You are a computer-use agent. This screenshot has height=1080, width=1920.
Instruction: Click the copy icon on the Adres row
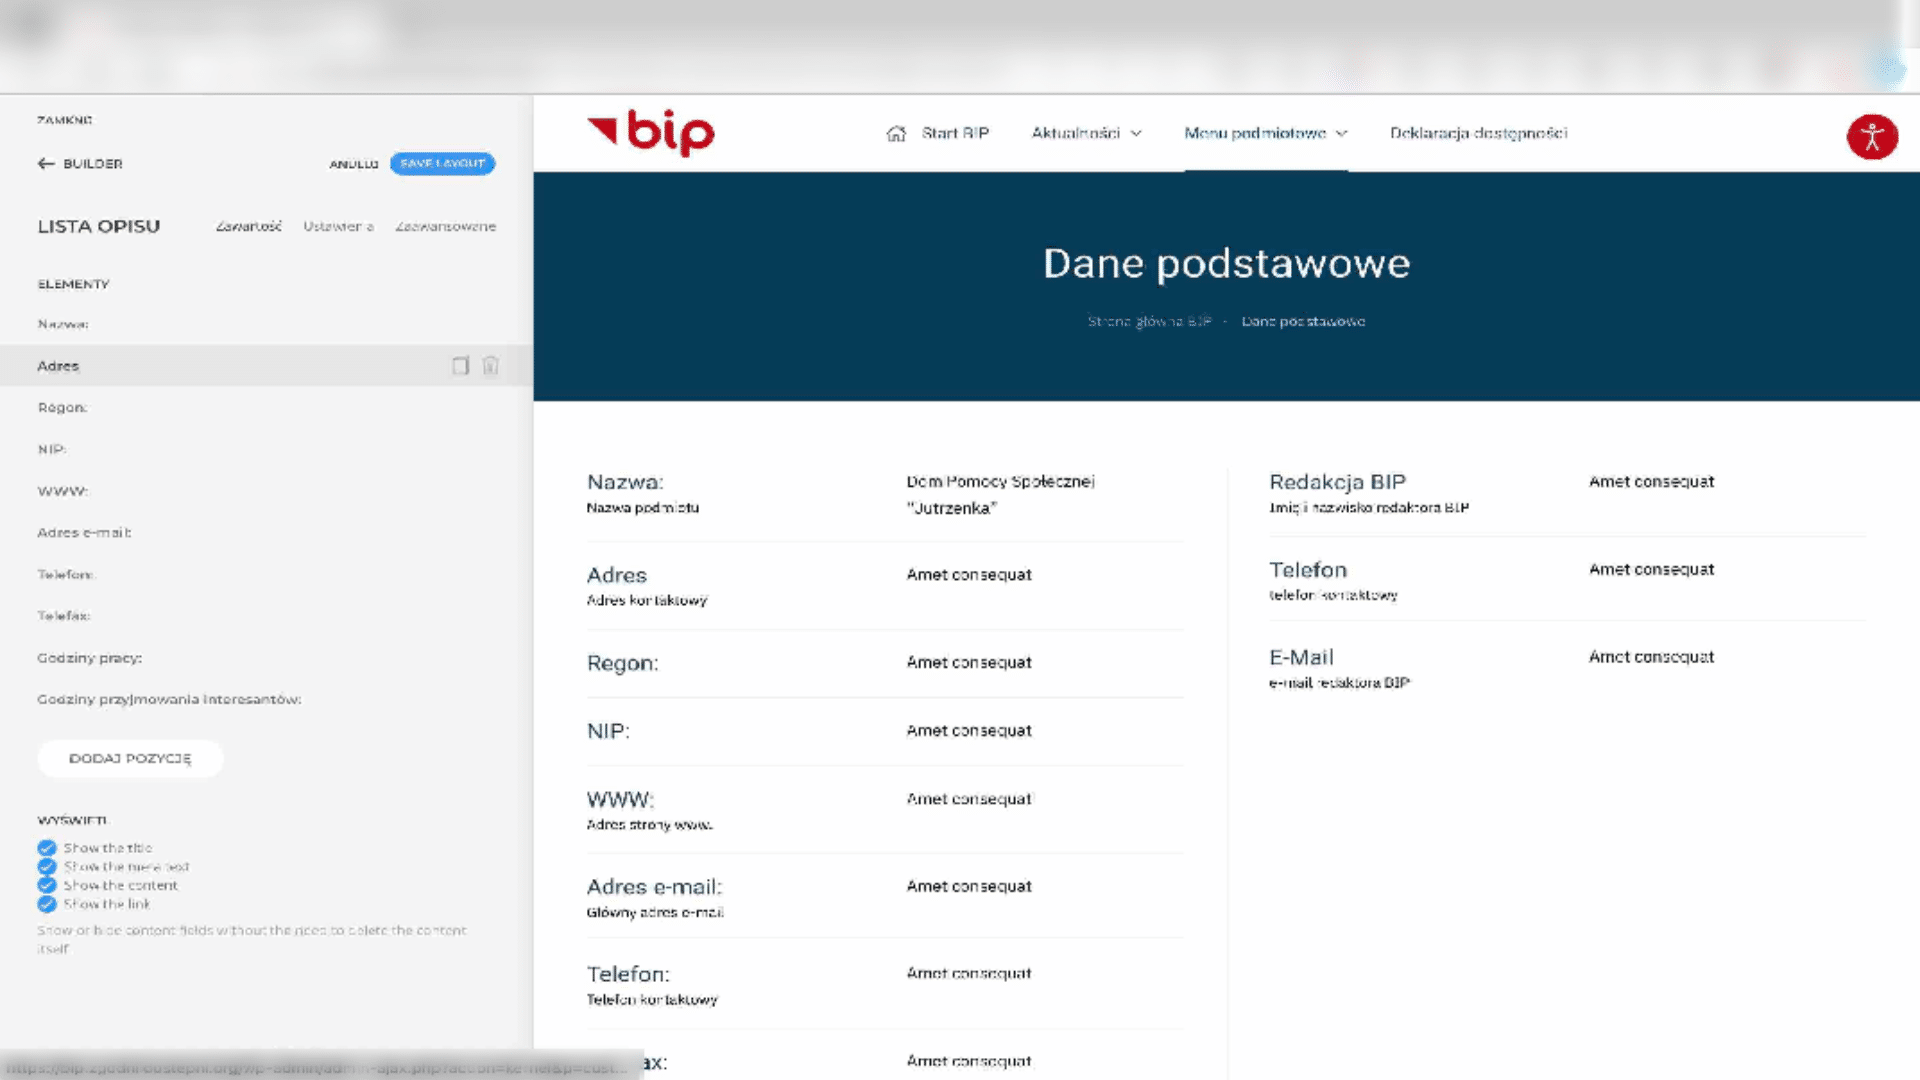click(460, 366)
